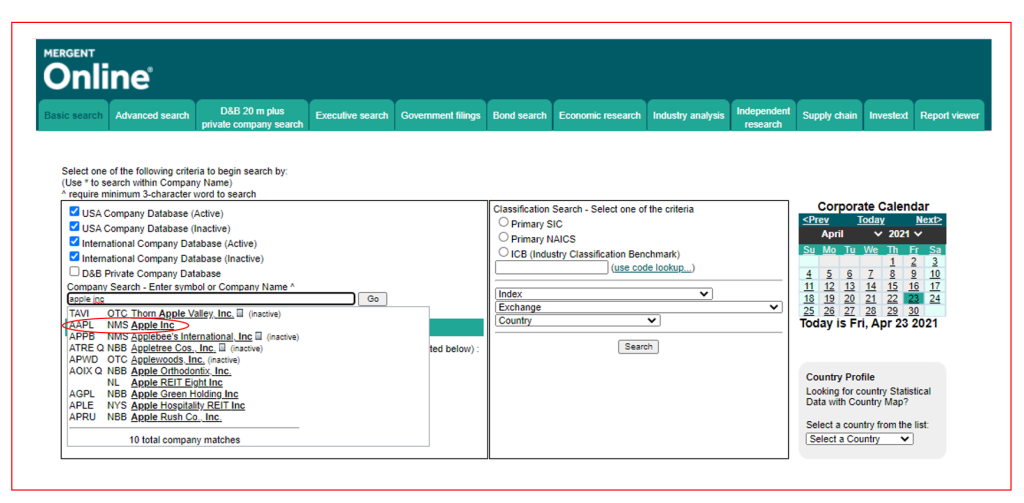Viewport: 1024px width, 503px height.
Task: Select Thorn Apple Valley, Inc. suggestion
Action: pos(182,314)
